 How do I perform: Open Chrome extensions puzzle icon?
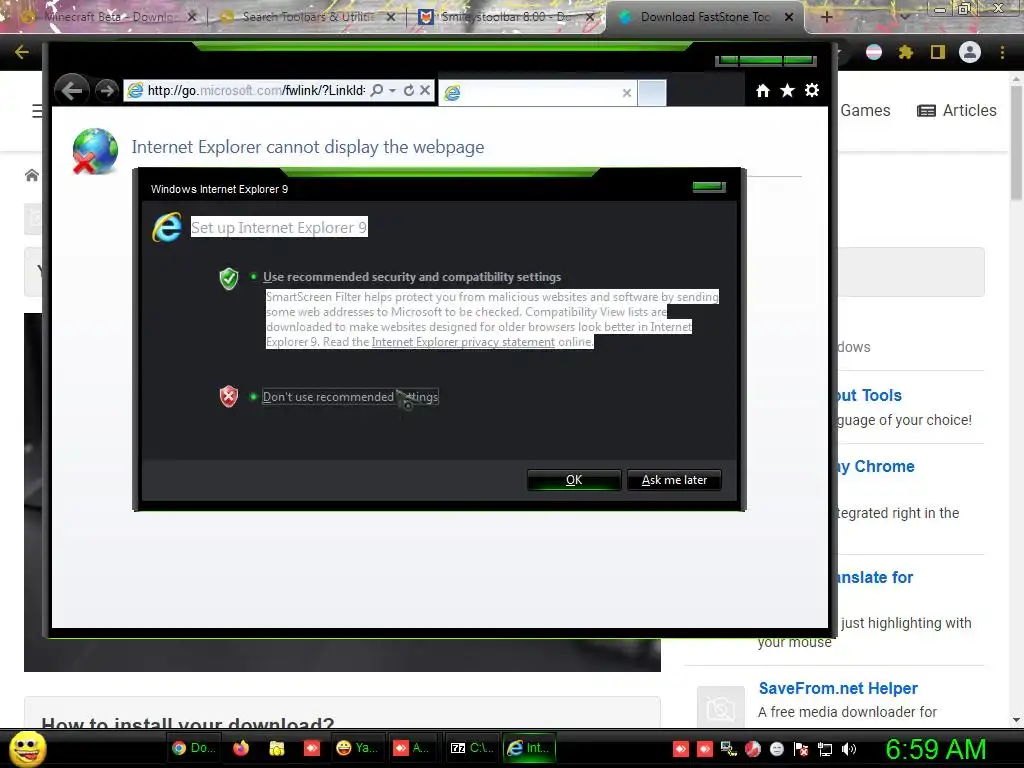click(905, 52)
